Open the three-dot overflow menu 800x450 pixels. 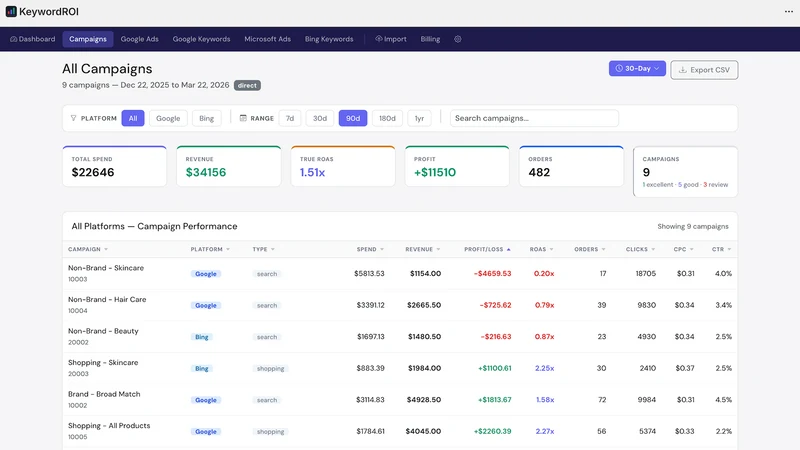coord(788,12)
